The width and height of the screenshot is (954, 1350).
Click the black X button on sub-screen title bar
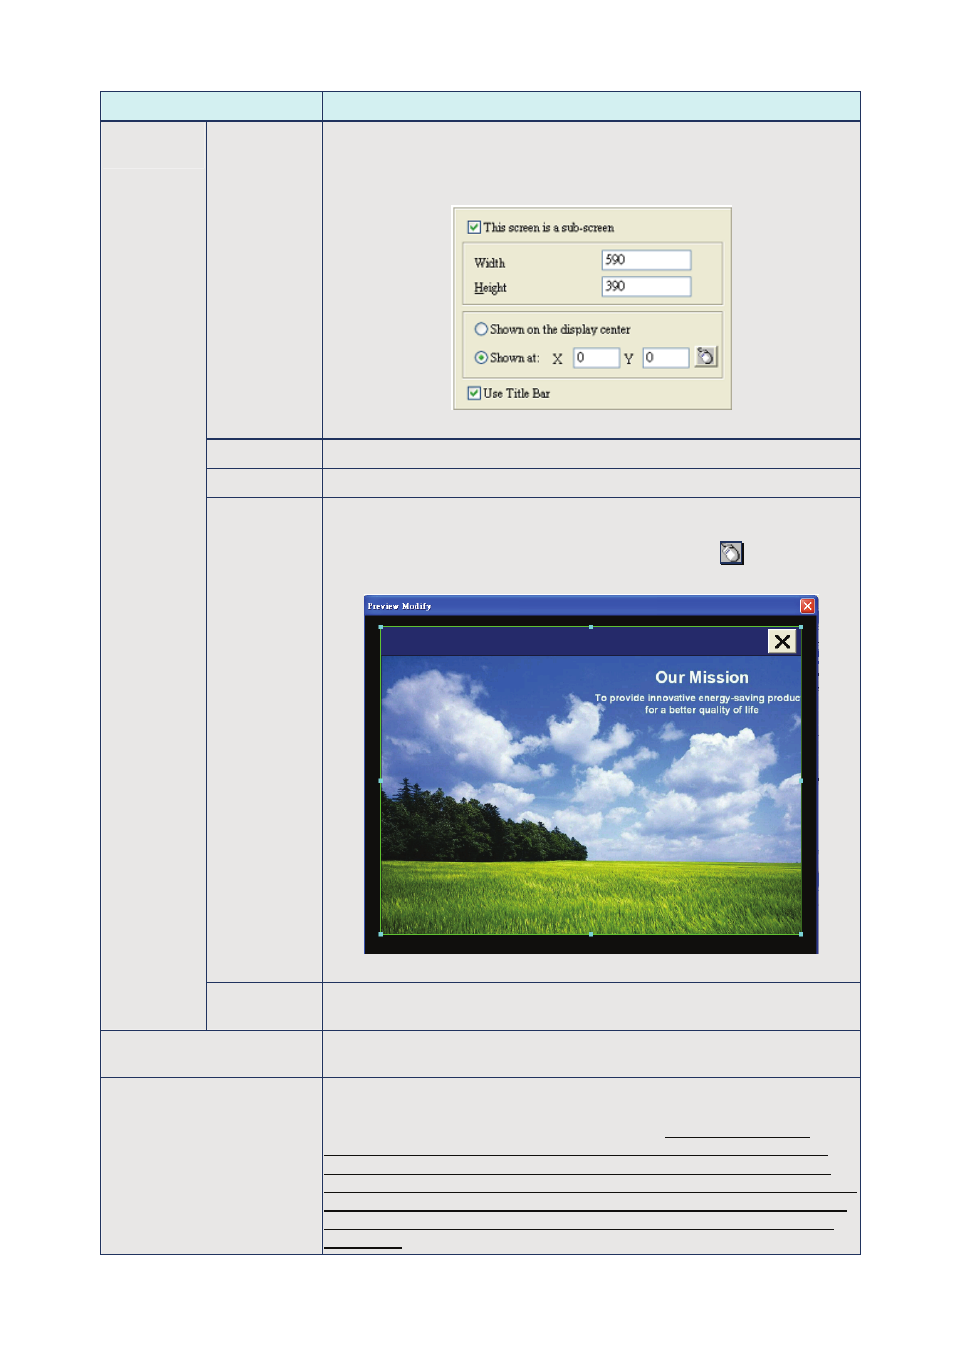coord(782,641)
